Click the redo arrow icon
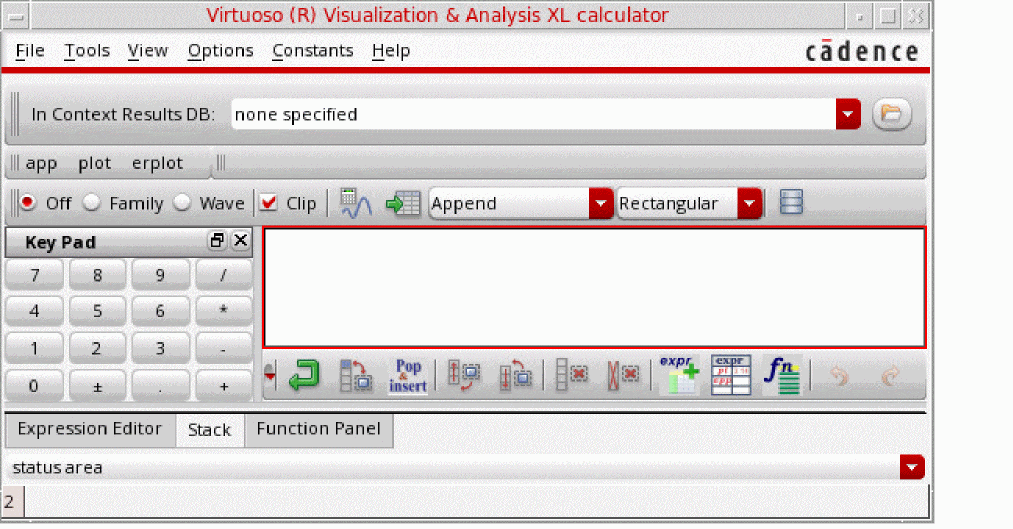Screen dimensions: 1013x529 pyautogui.click(x=890, y=376)
